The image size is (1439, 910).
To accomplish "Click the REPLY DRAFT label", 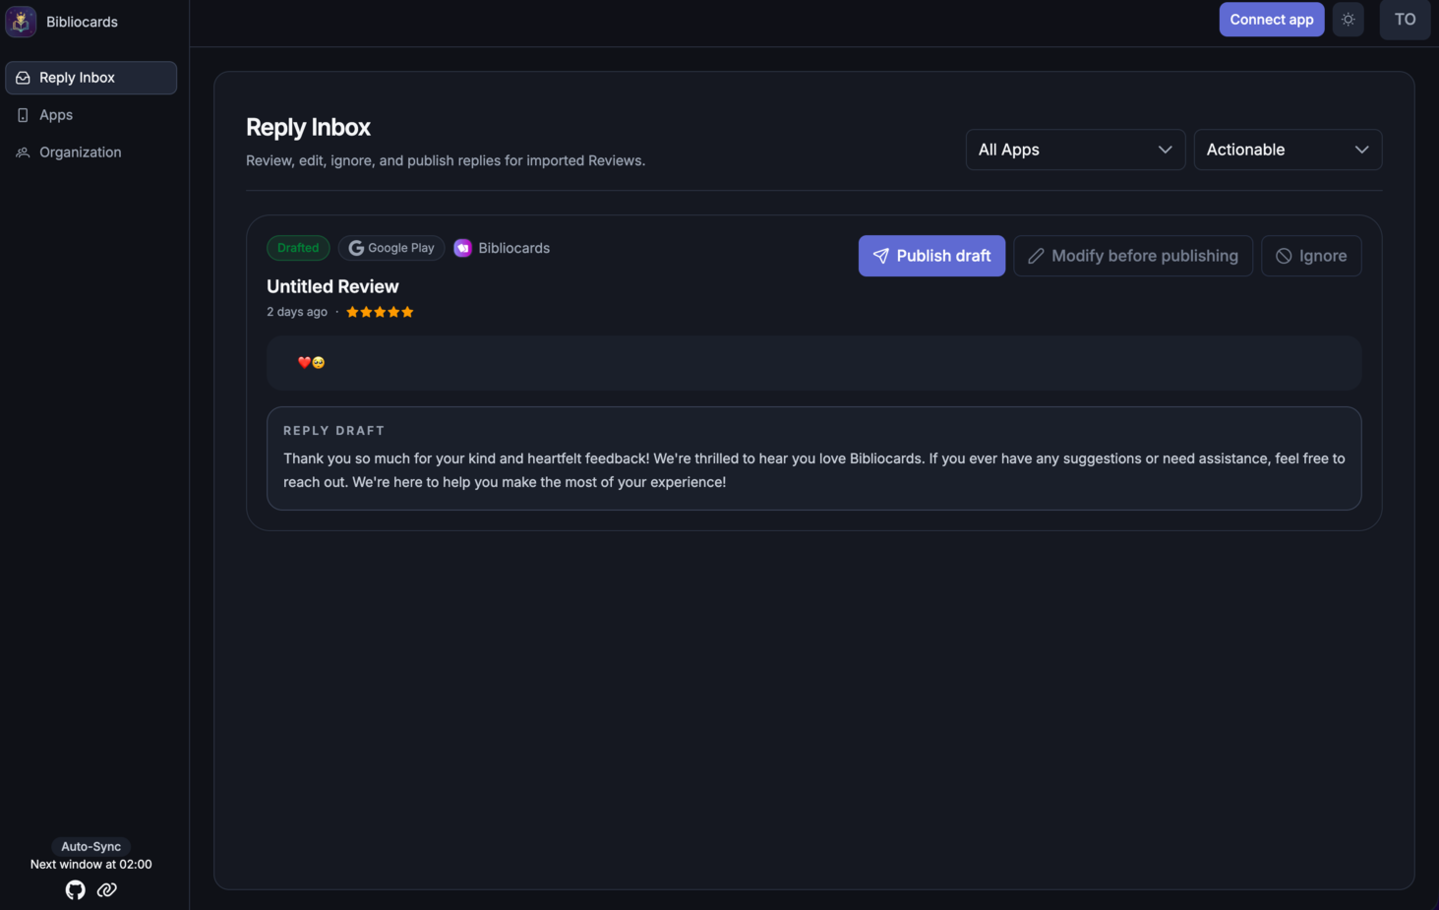I will point(334,430).
